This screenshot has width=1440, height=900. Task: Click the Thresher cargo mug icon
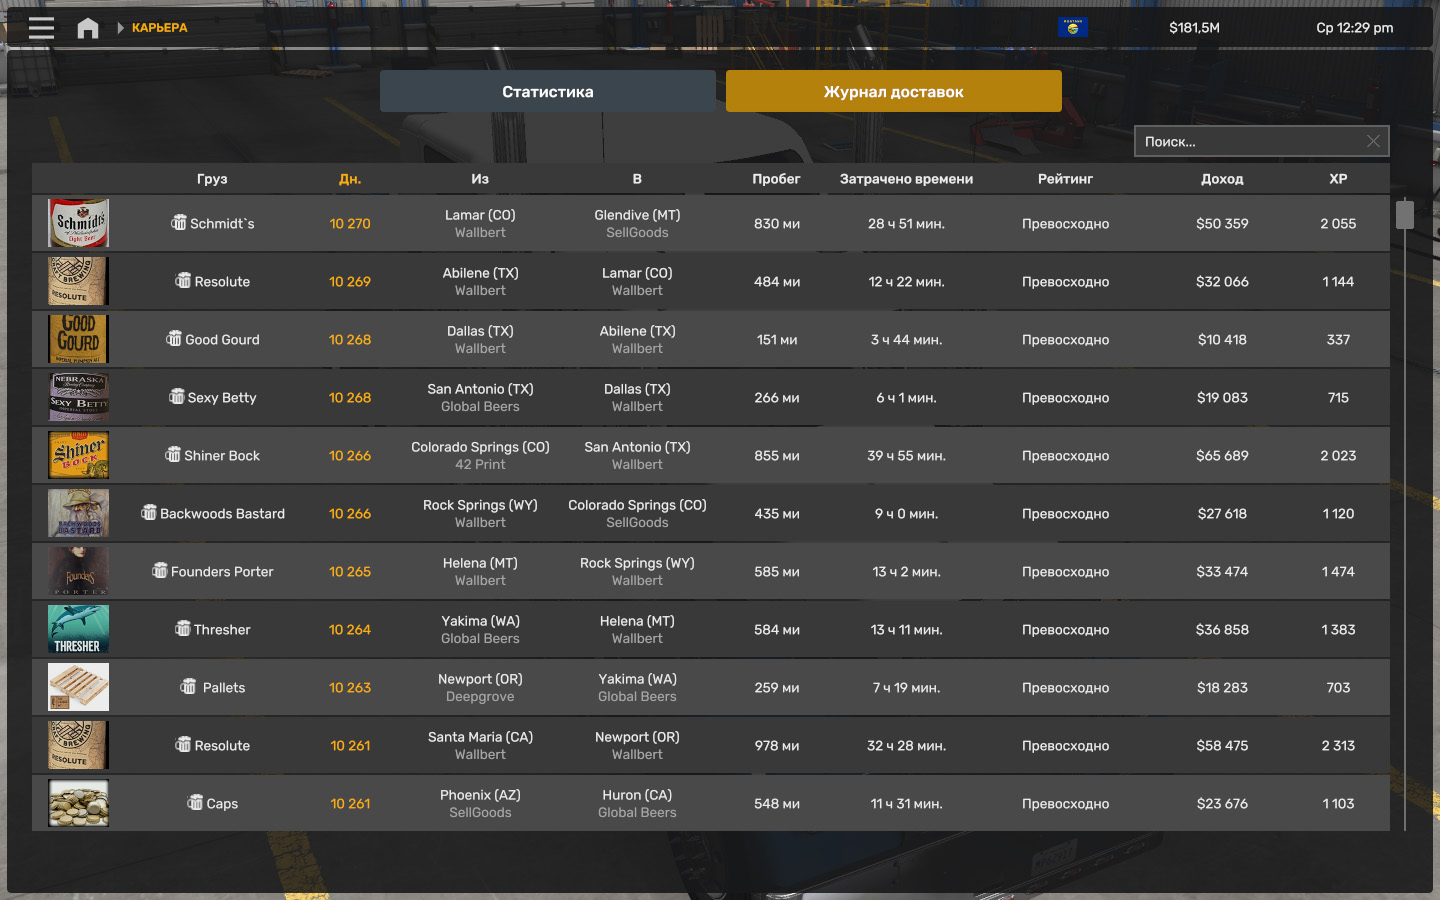coord(183,629)
